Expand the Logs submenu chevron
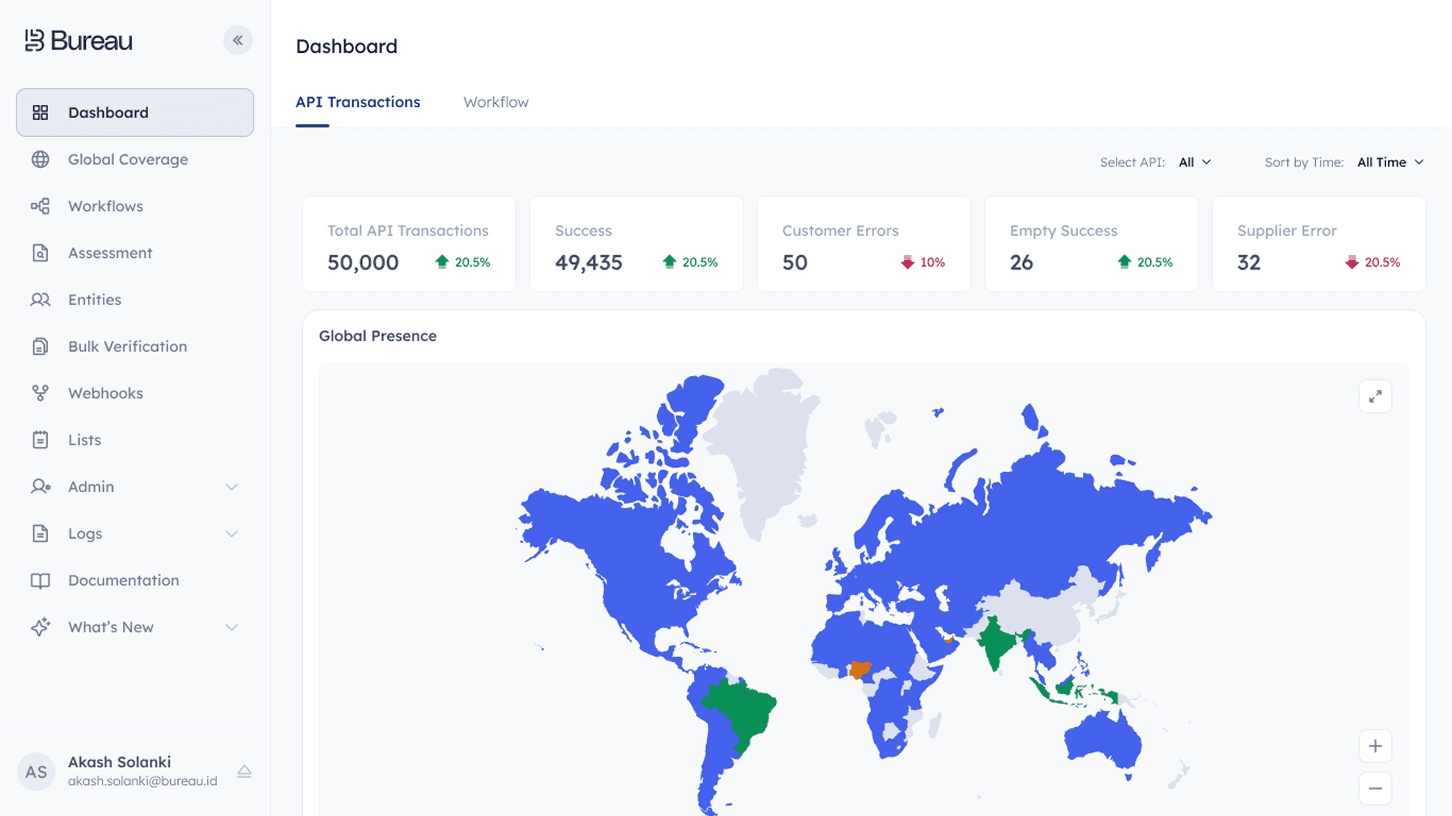Viewport: 1452px width, 816px height. point(231,534)
